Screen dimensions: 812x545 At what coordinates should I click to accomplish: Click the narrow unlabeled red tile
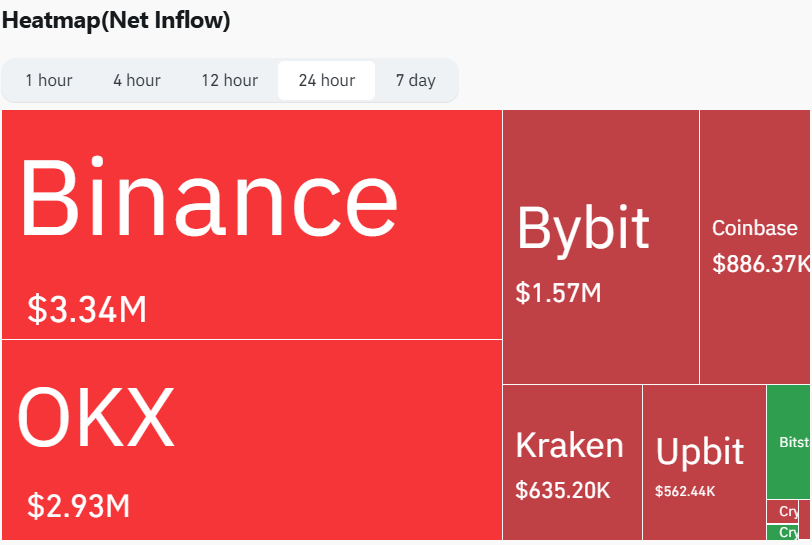pyautogui.click(x=804, y=520)
